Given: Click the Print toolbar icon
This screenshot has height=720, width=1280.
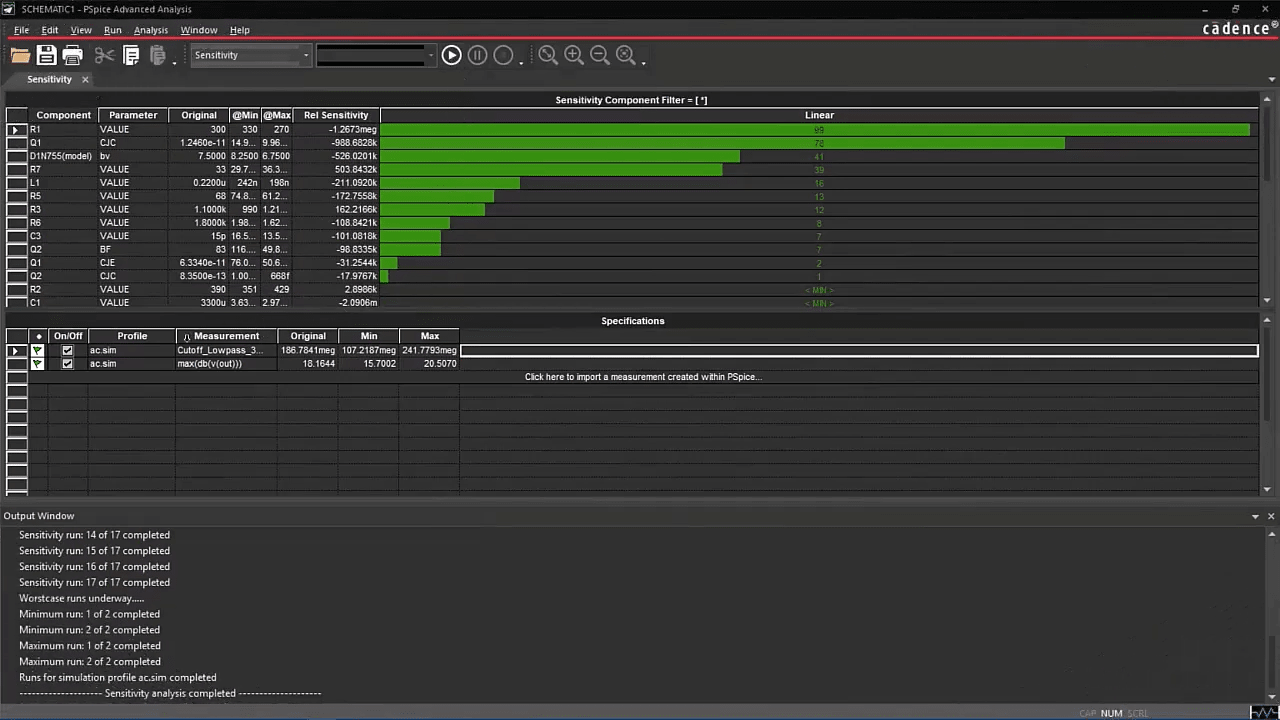Looking at the screenshot, I should point(72,56).
